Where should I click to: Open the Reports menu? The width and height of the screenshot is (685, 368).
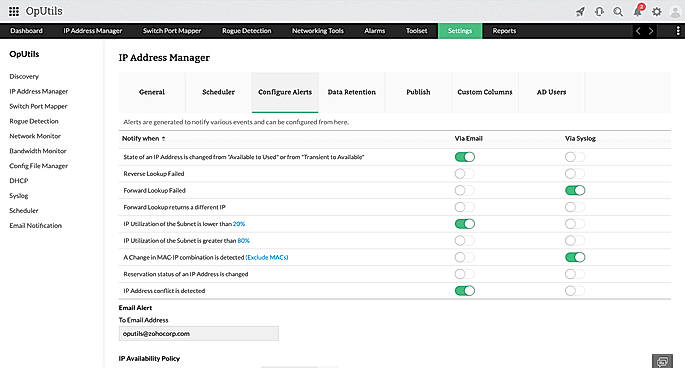tap(504, 31)
